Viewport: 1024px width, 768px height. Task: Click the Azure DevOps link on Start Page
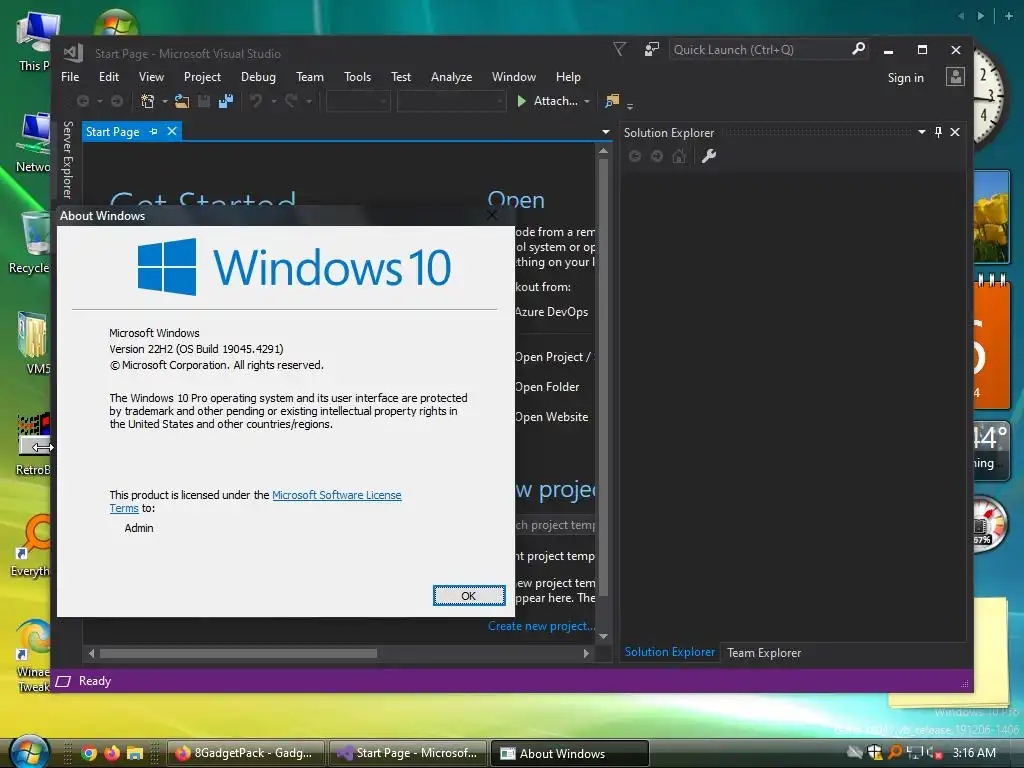[x=551, y=312]
